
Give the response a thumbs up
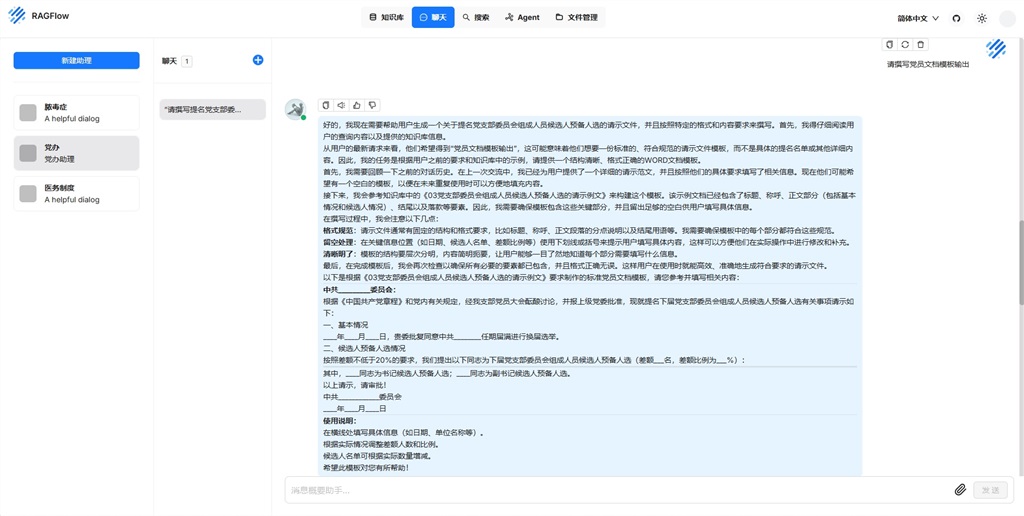(357, 105)
